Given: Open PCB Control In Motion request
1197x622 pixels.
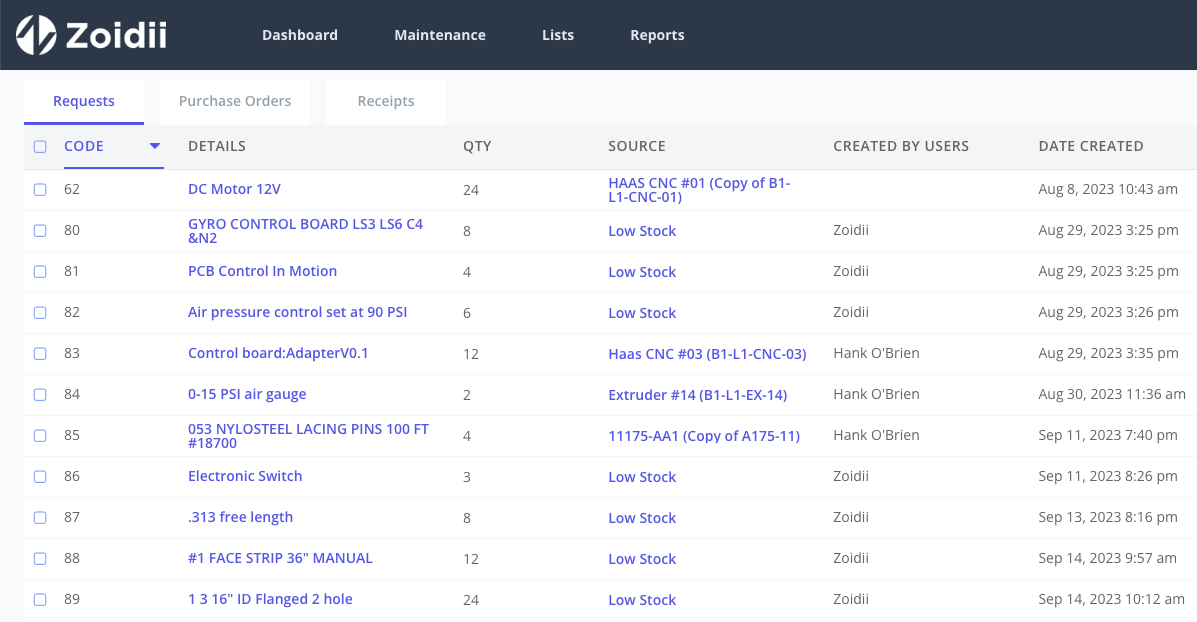Looking at the screenshot, I should pyautogui.click(x=263, y=271).
